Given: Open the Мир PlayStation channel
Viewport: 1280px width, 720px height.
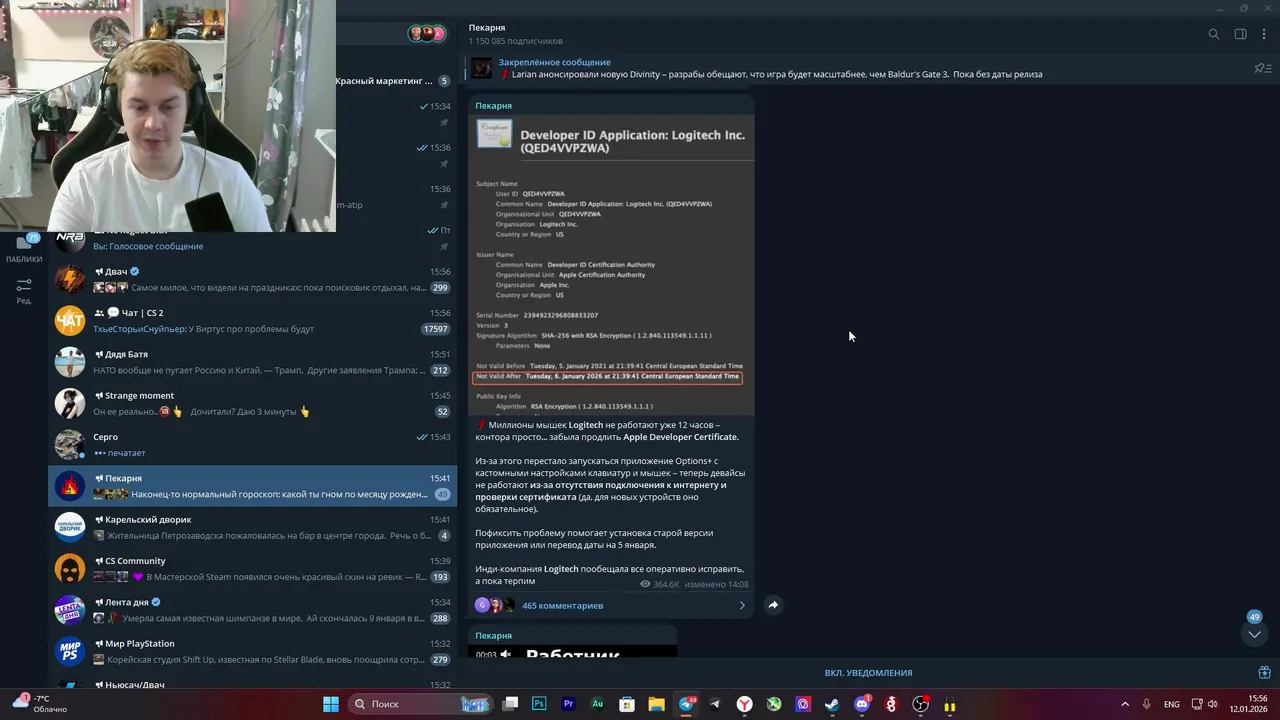Looking at the screenshot, I should tap(253, 651).
